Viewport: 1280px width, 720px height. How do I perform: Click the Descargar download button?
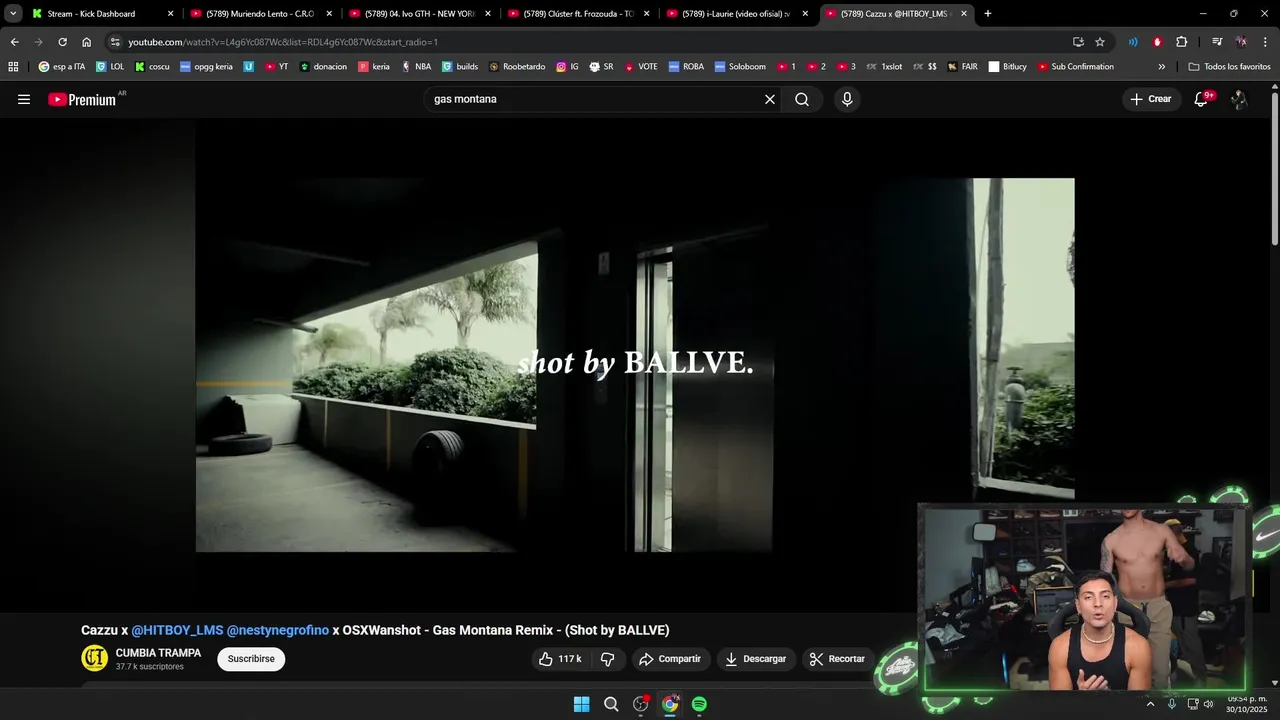point(755,659)
